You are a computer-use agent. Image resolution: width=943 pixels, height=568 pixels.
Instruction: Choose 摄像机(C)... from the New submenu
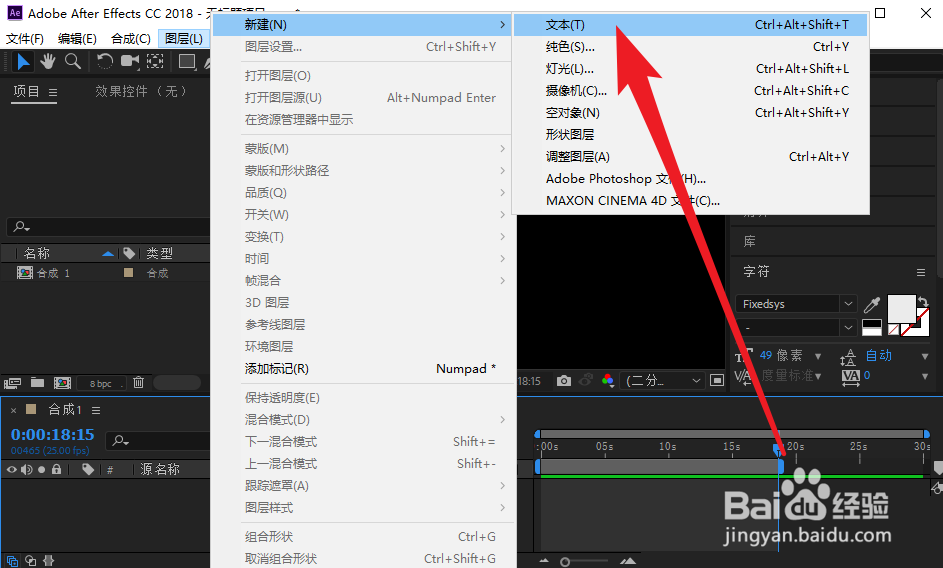(690, 91)
